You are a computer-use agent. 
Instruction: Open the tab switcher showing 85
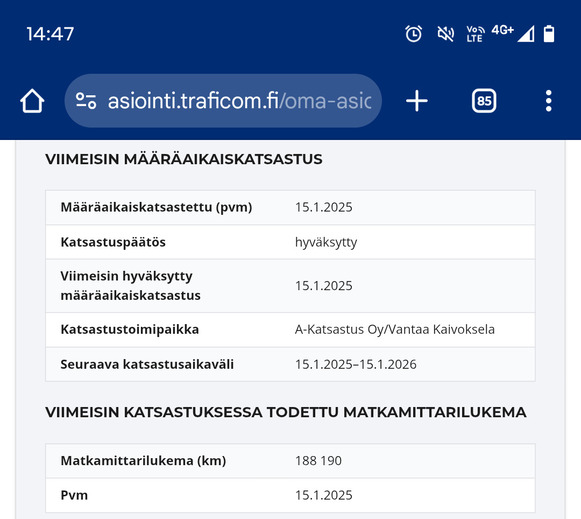(484, 101)
